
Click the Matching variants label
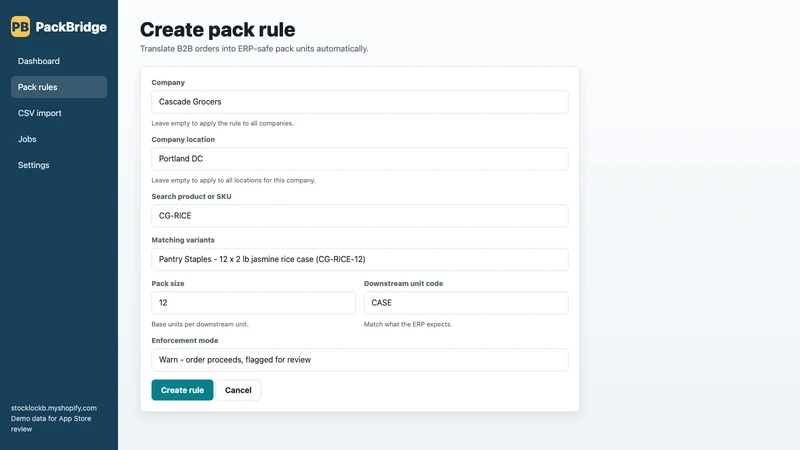coord(183,240)
